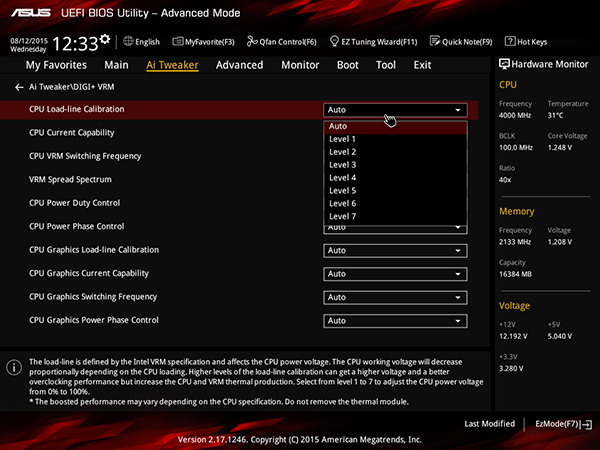Click the 1.248 V core voltage value

(x=560, y=147)
